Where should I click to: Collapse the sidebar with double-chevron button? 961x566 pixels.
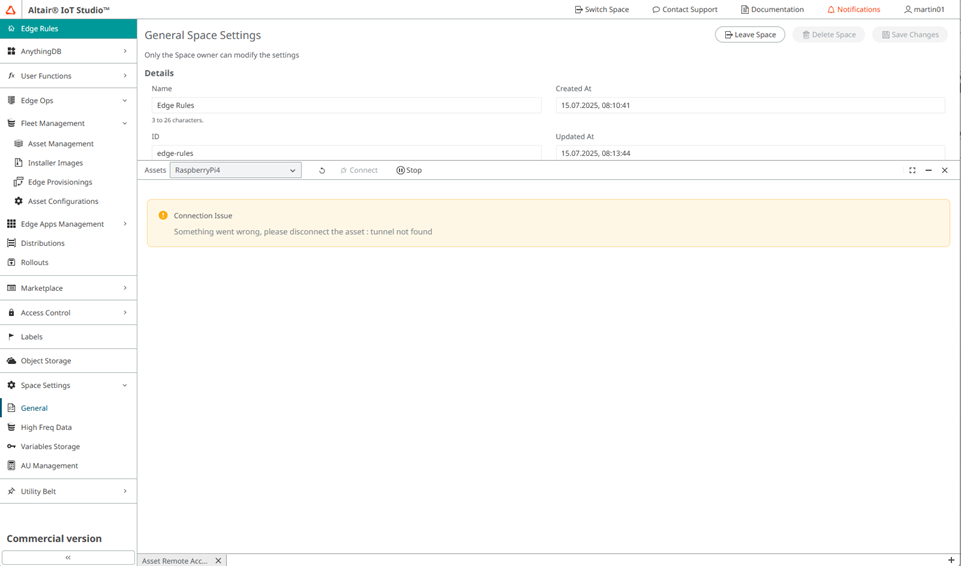tap(68, 558)
